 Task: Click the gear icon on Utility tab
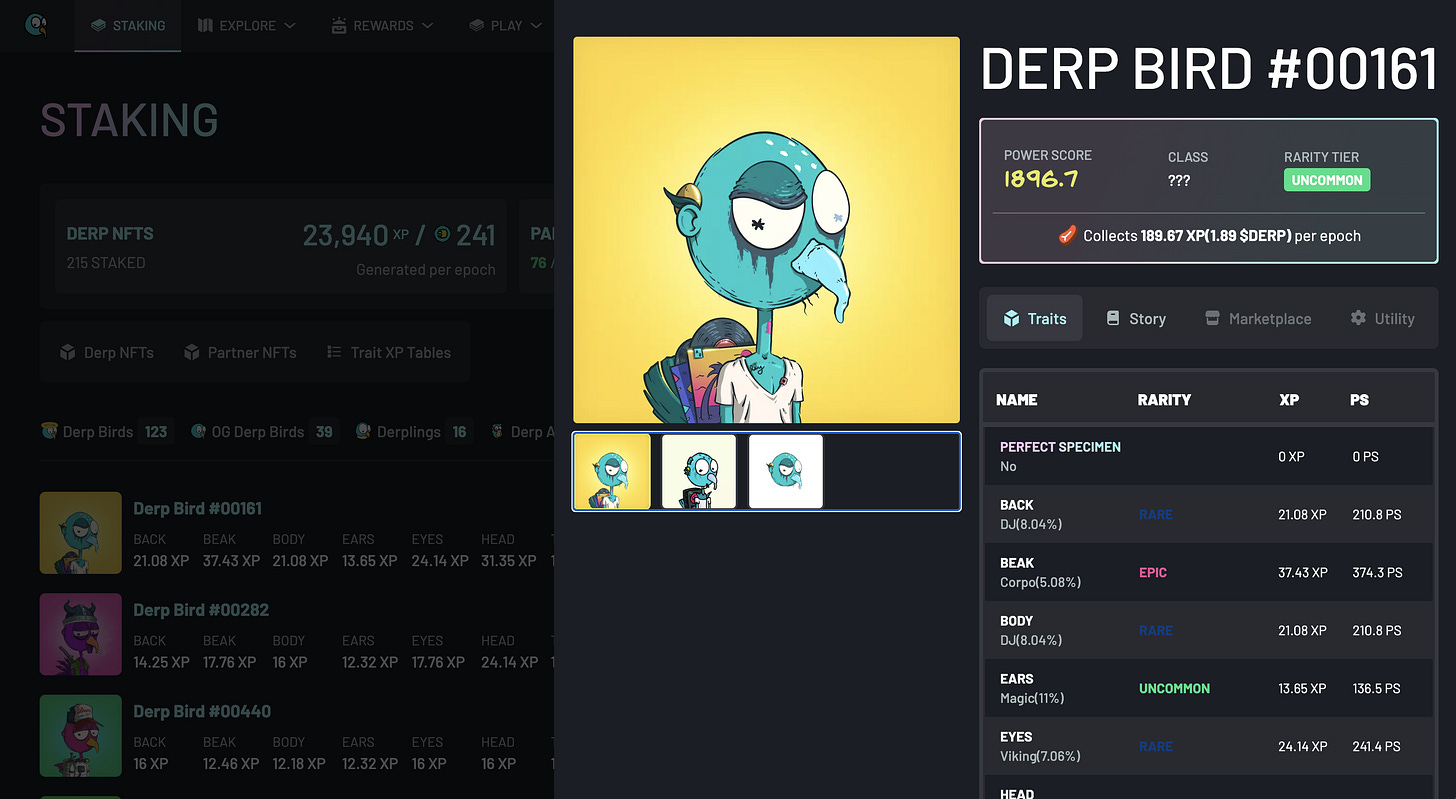point(1358,318)
